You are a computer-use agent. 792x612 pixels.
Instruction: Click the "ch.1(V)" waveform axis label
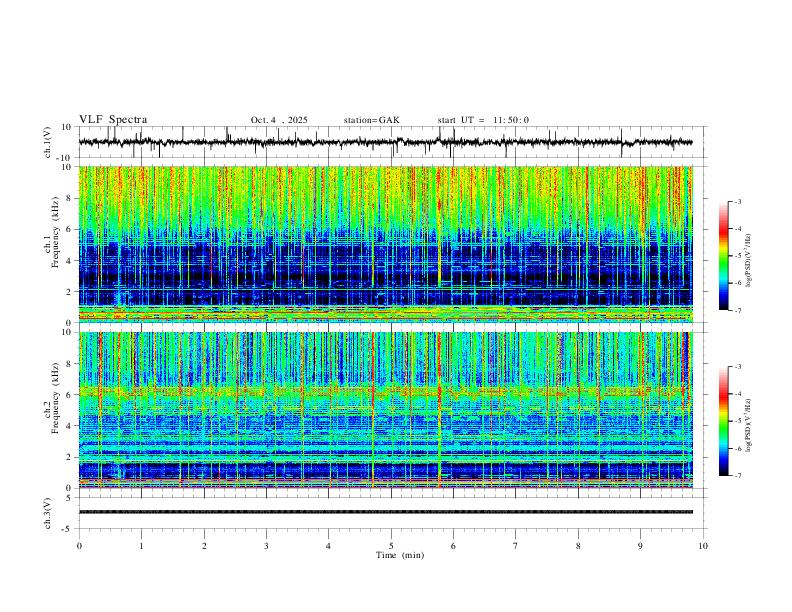click(48, 142)
